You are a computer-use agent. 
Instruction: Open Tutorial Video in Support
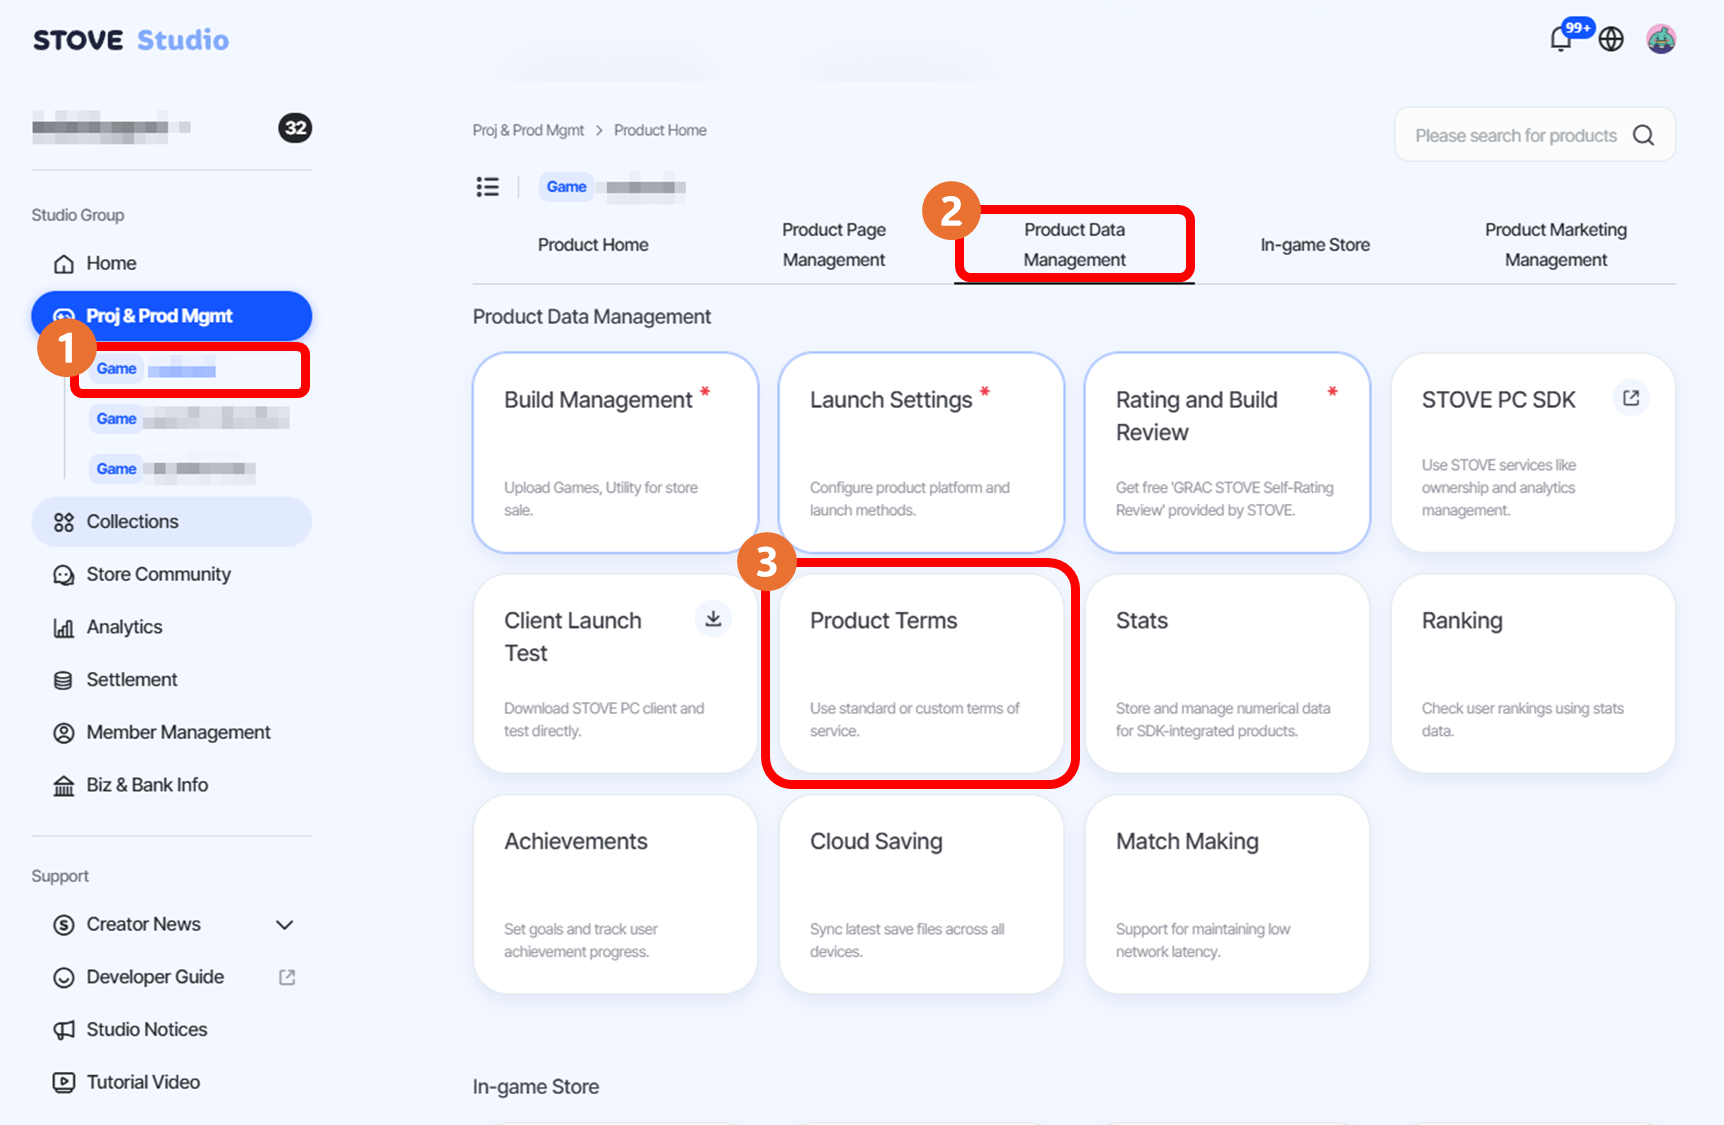[172, 1082]
